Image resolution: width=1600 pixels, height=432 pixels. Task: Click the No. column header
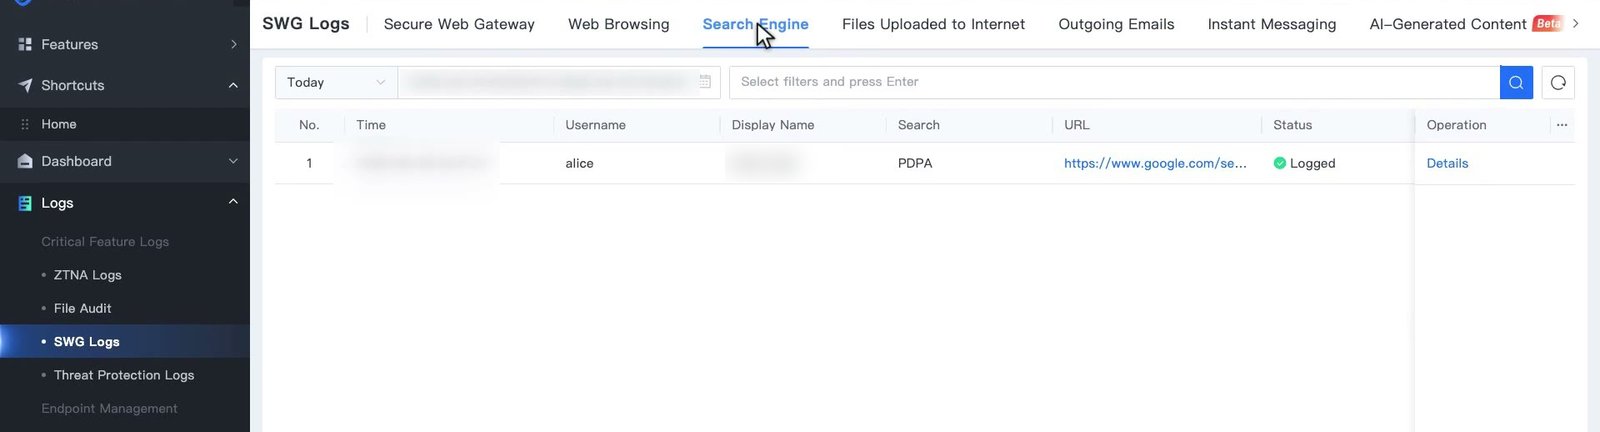click(x=309, y=125)
